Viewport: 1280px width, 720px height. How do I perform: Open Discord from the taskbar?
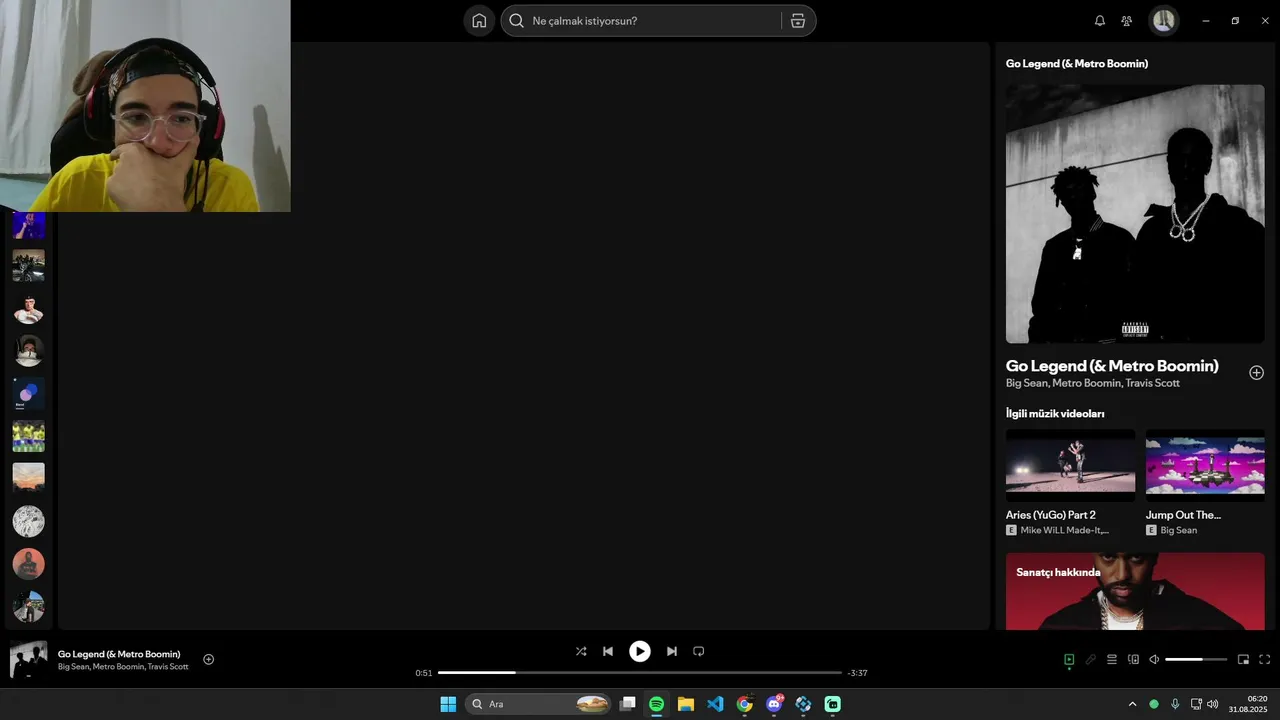pos(774,704)
